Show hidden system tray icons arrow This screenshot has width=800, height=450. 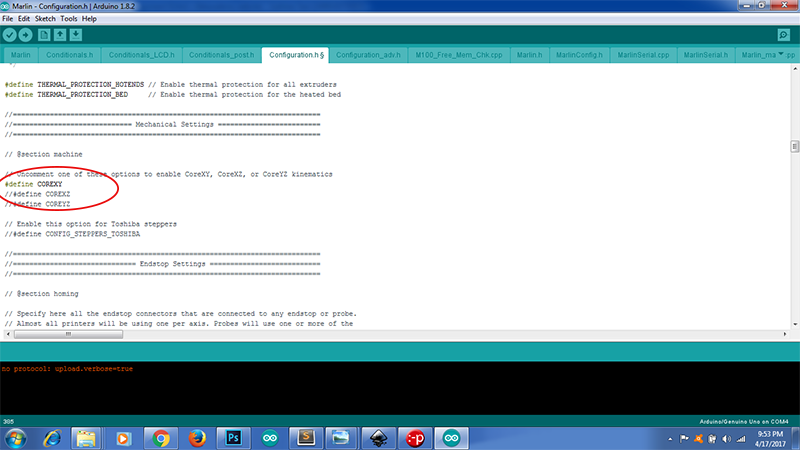pyautogui.click(x=670, y=439)
